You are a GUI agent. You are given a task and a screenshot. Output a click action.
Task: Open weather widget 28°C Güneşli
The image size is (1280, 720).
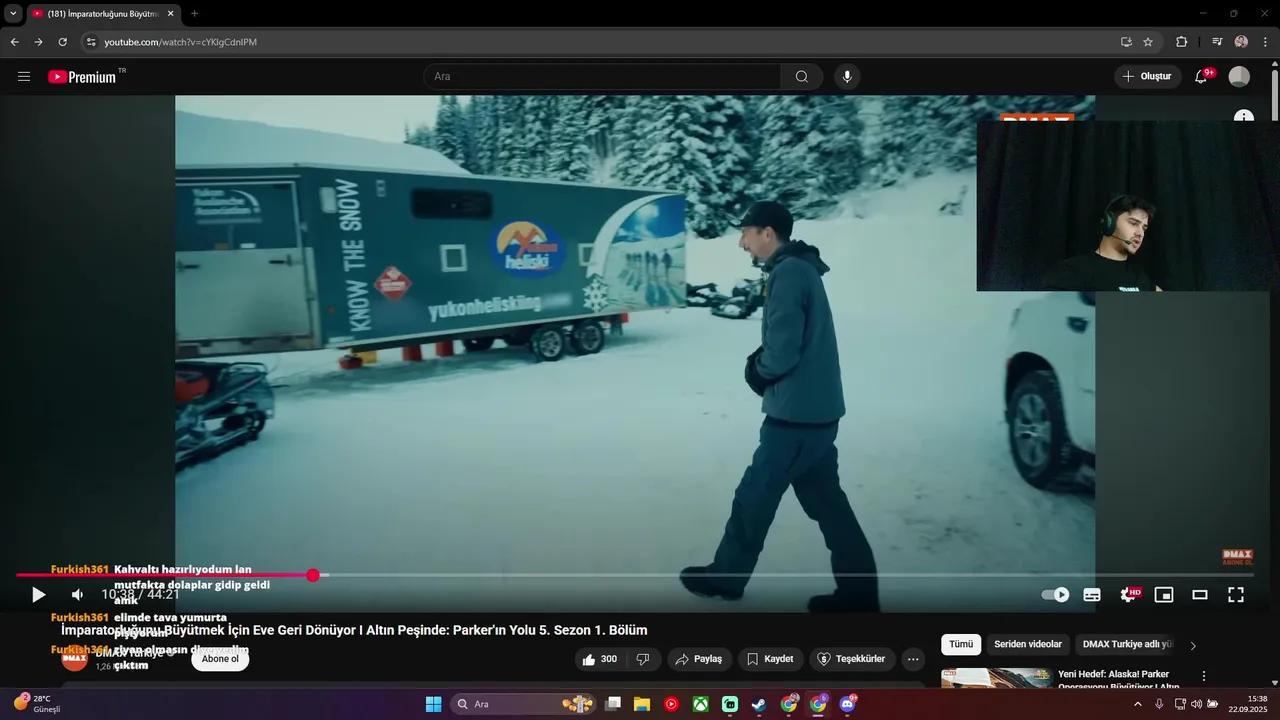coord(38,704)
